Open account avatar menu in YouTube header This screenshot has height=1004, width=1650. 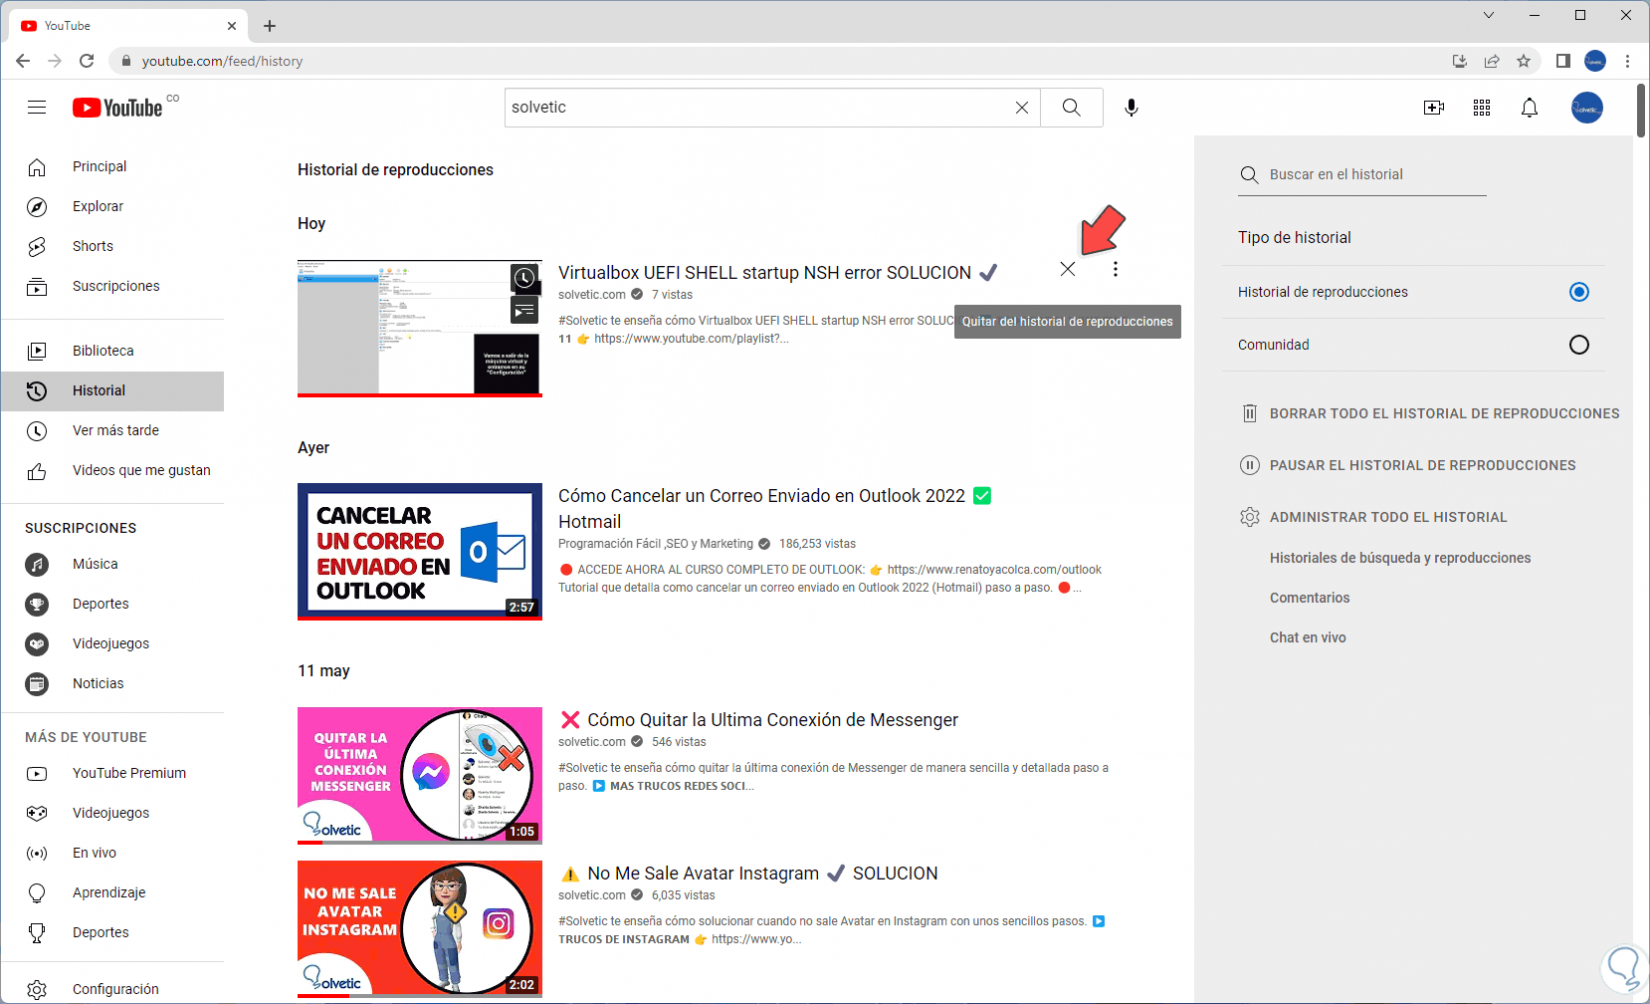pos(1586,108)
